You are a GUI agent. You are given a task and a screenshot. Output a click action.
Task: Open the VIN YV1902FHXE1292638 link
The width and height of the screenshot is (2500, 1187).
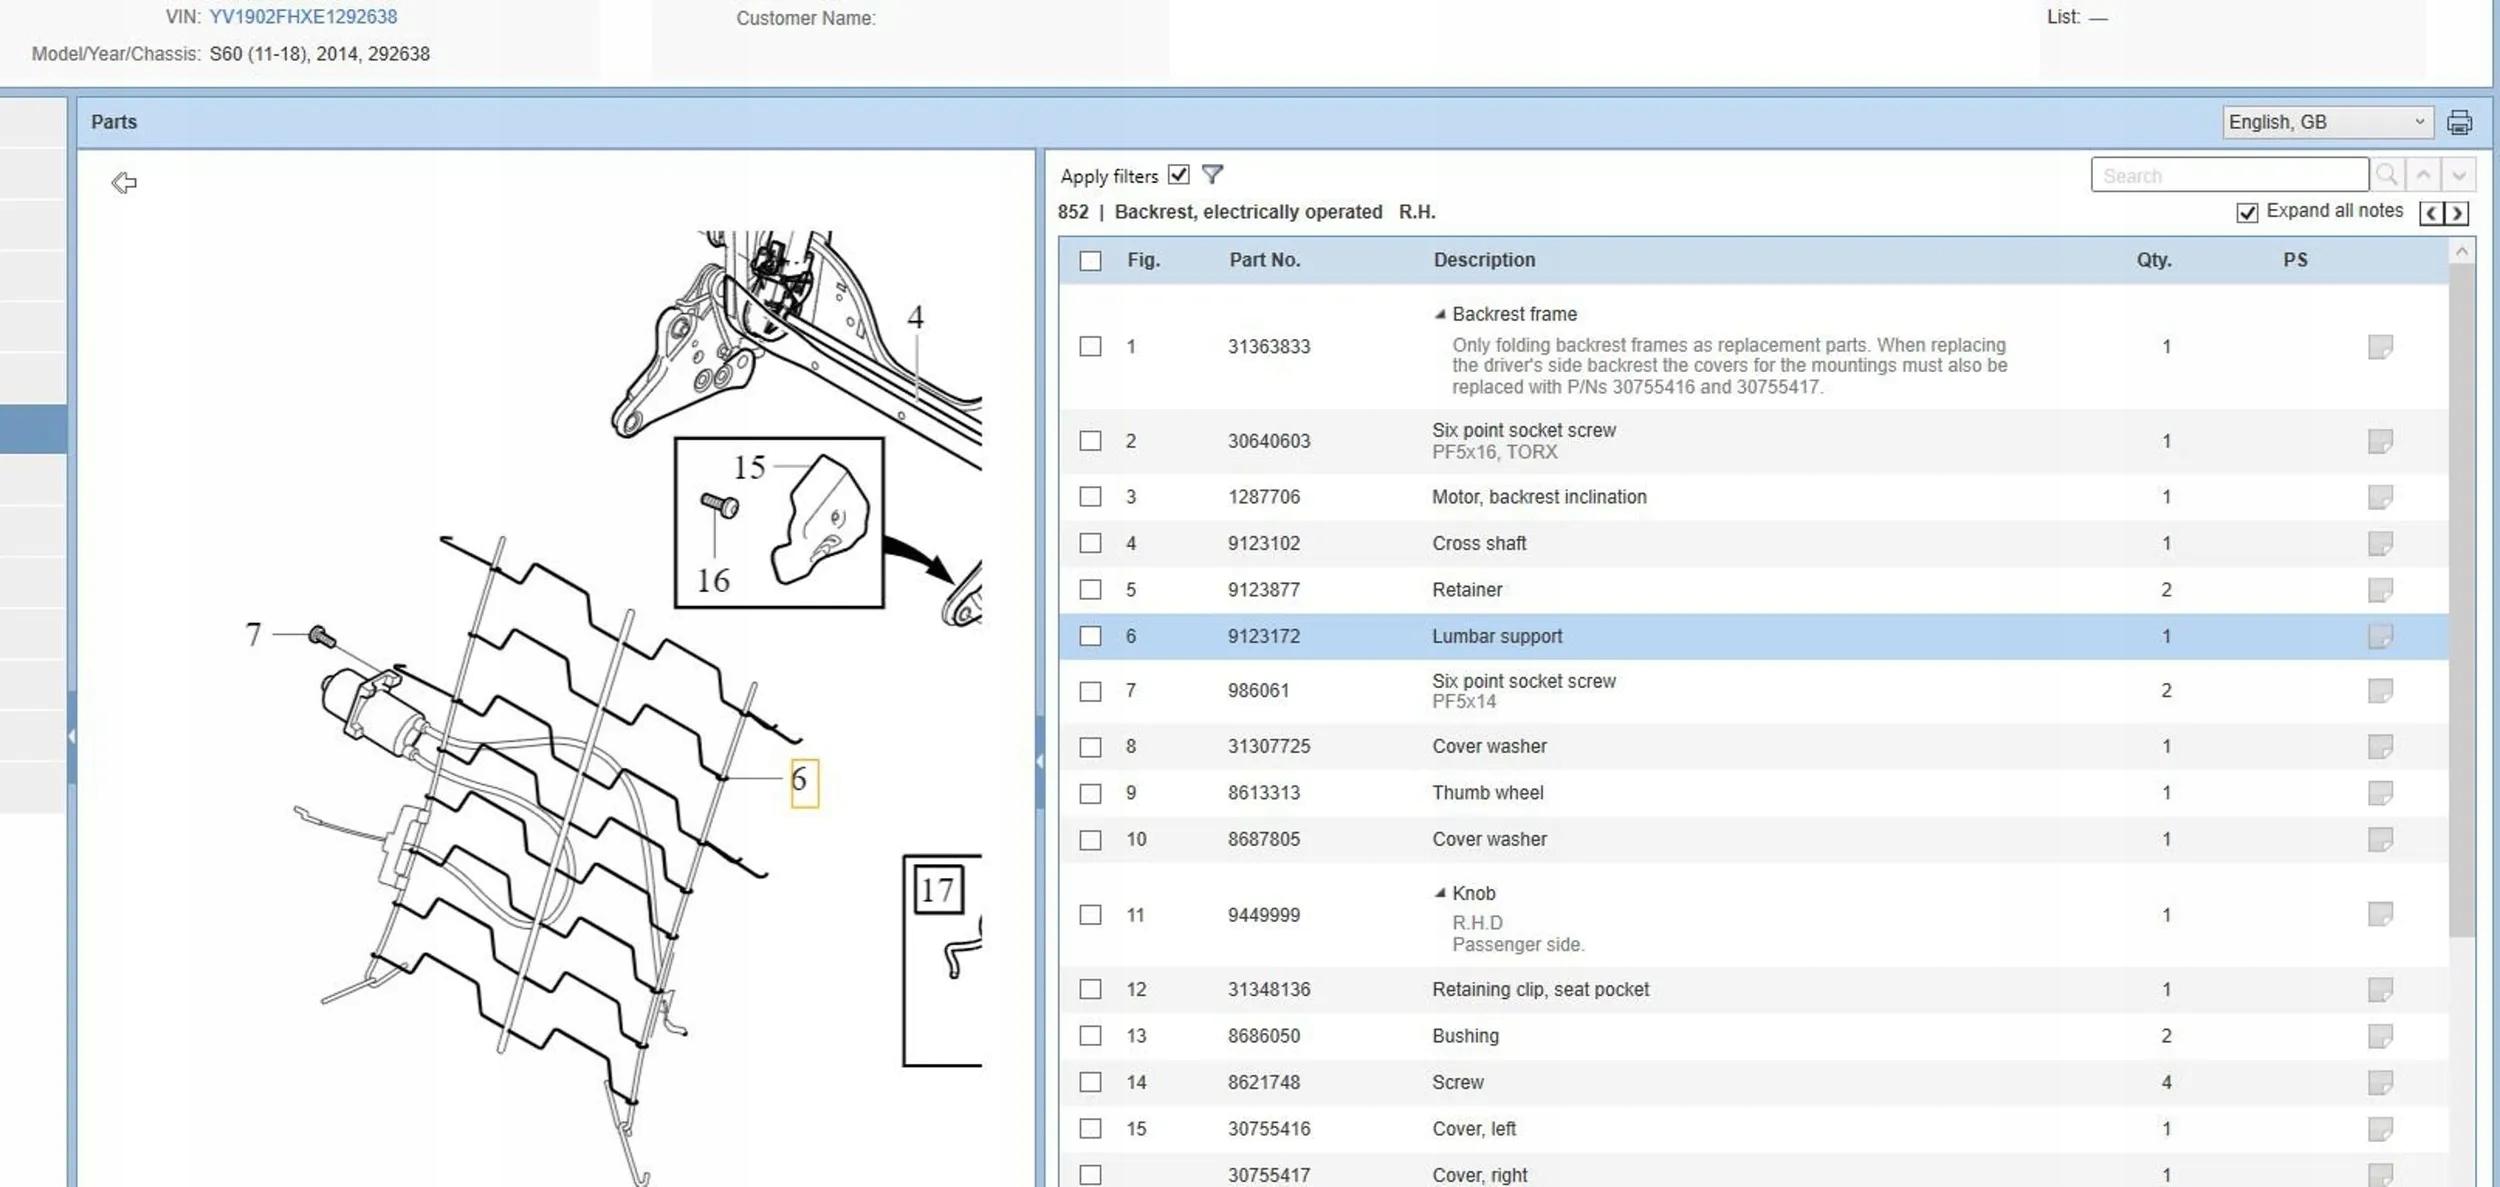coord(302,17)
